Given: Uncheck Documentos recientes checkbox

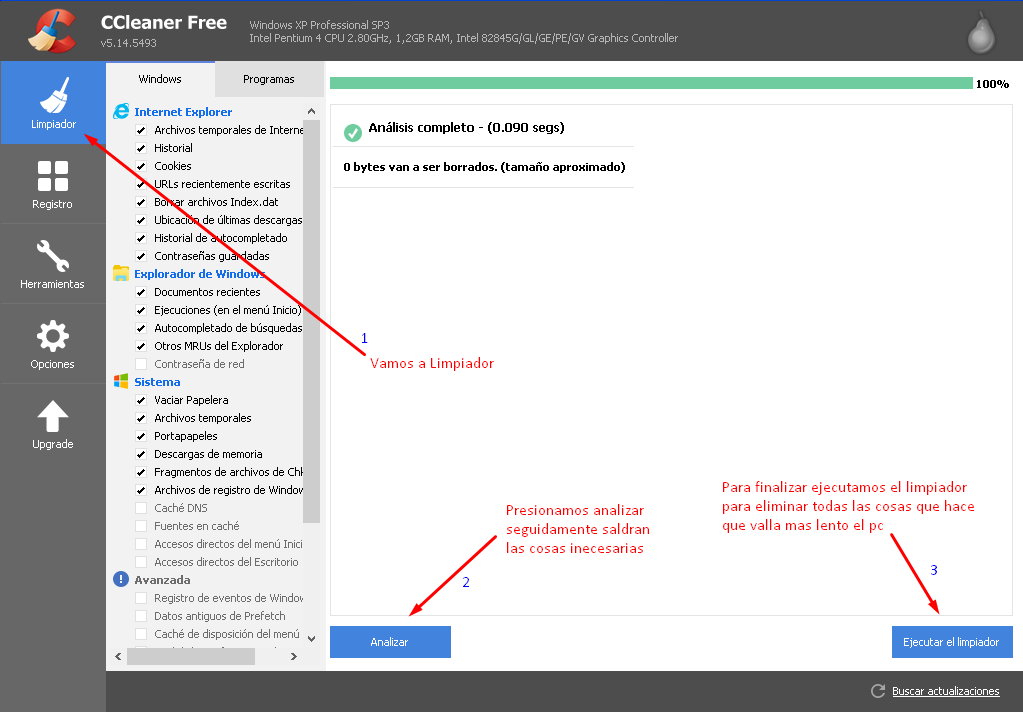Looking at the screenshot, I should (141, 292).
